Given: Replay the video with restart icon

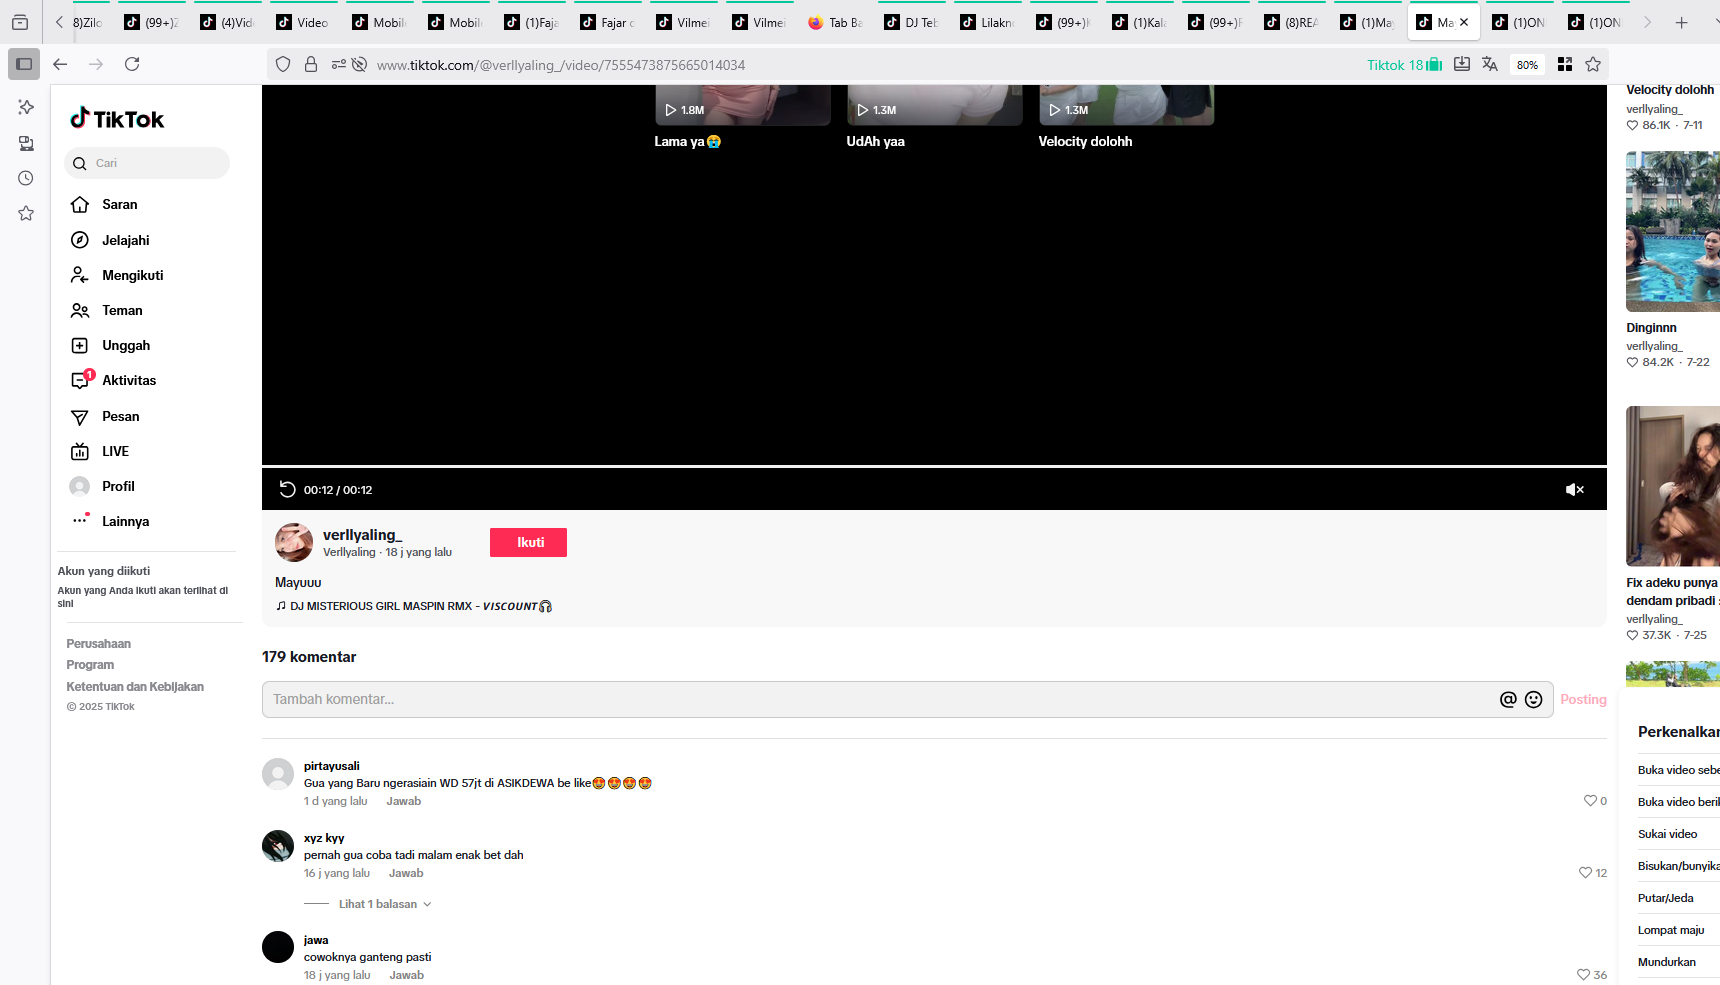Looking at the screenshot, I should [287, 489].
